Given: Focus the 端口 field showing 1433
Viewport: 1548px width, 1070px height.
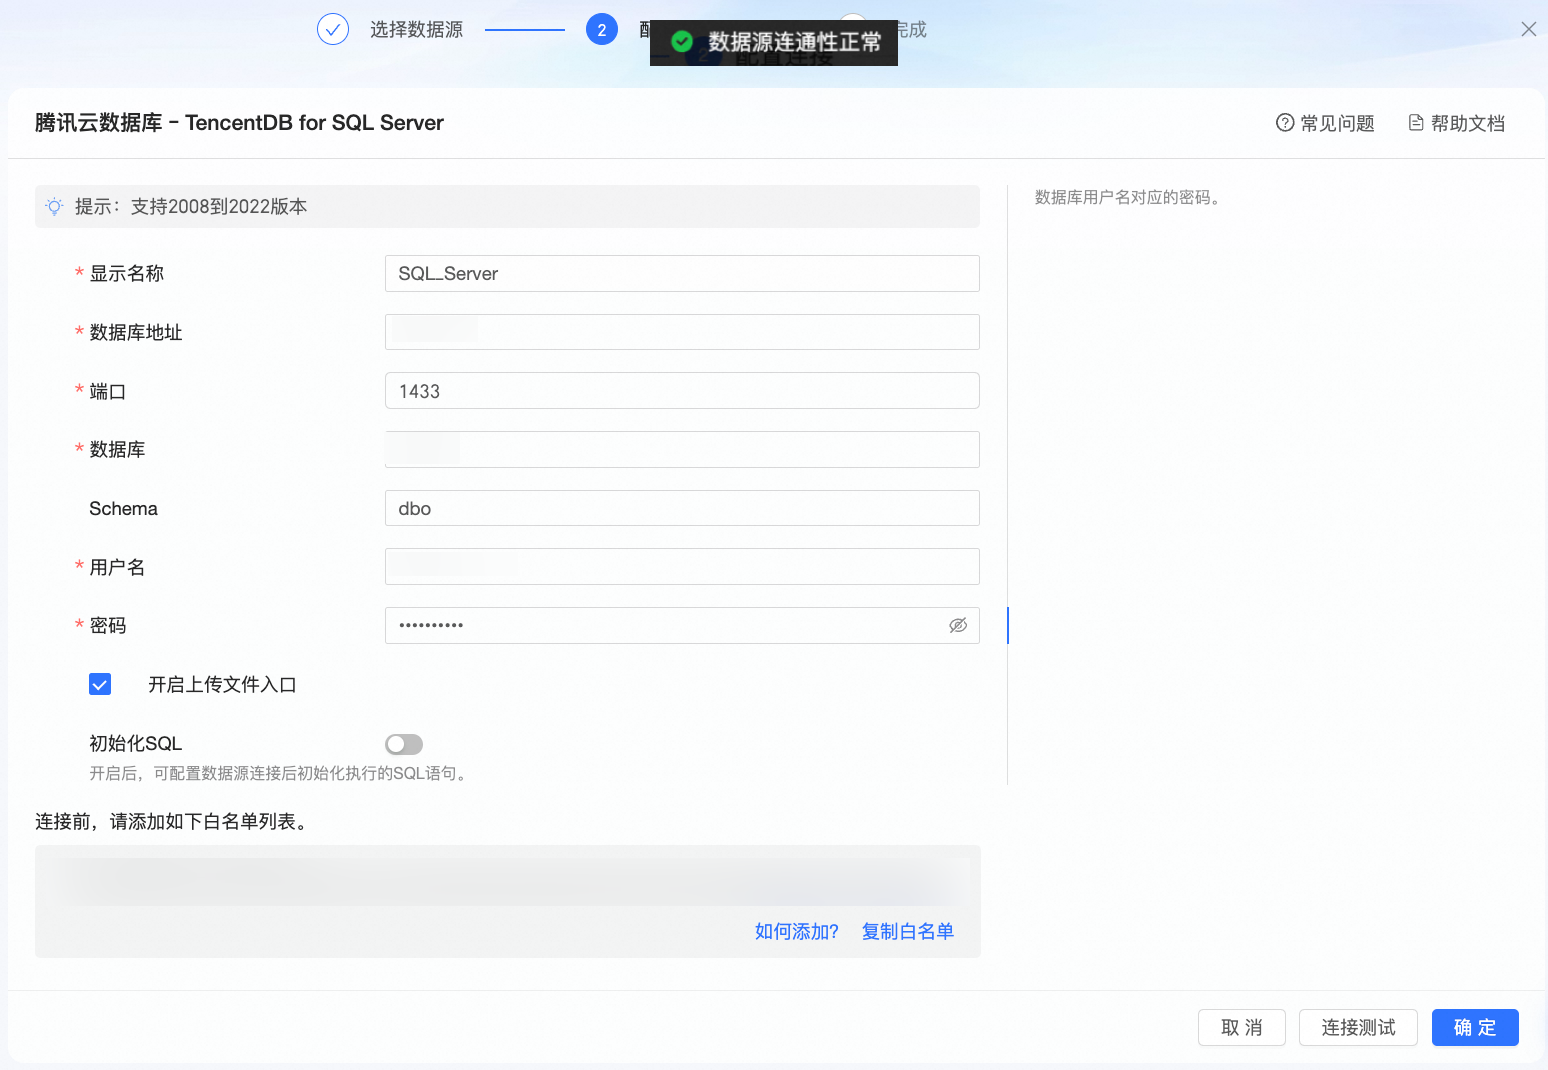Looking at the screenshot, I should point(682,391).
